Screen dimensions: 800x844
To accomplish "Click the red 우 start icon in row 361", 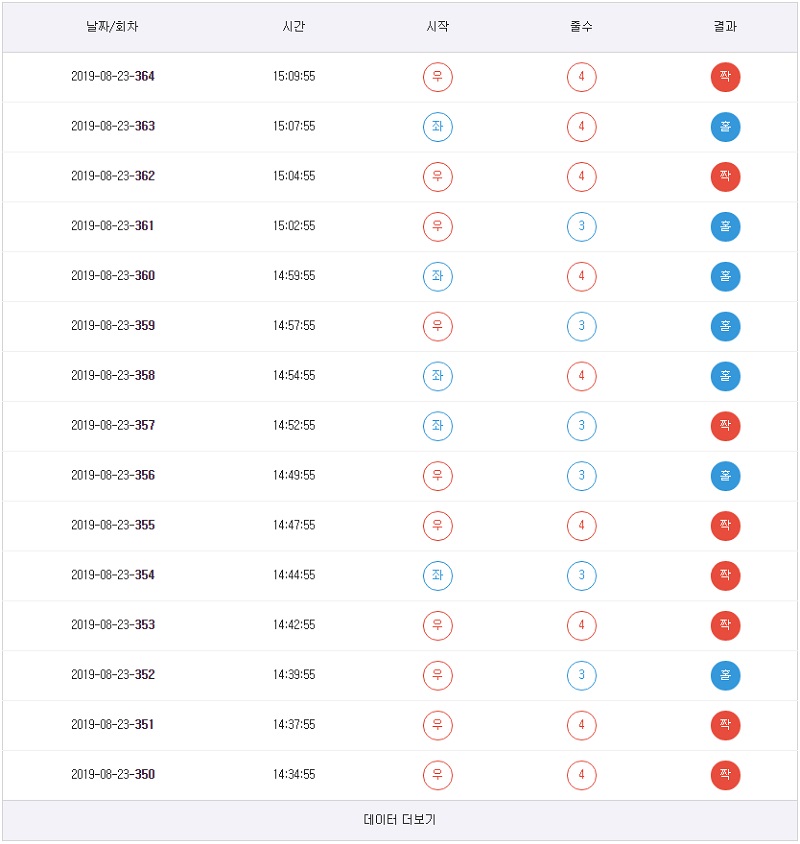I will [x=437, y=226].
